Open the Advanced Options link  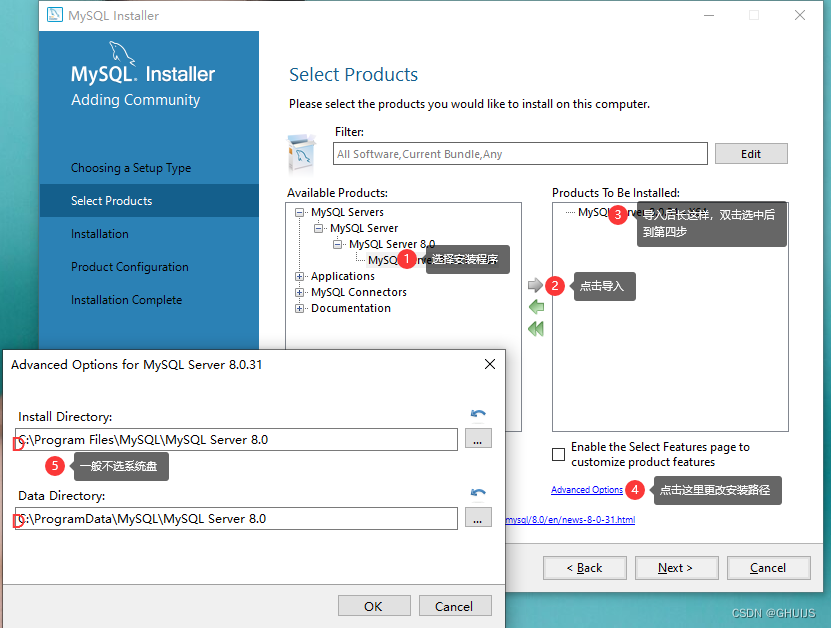pos(587,490)
